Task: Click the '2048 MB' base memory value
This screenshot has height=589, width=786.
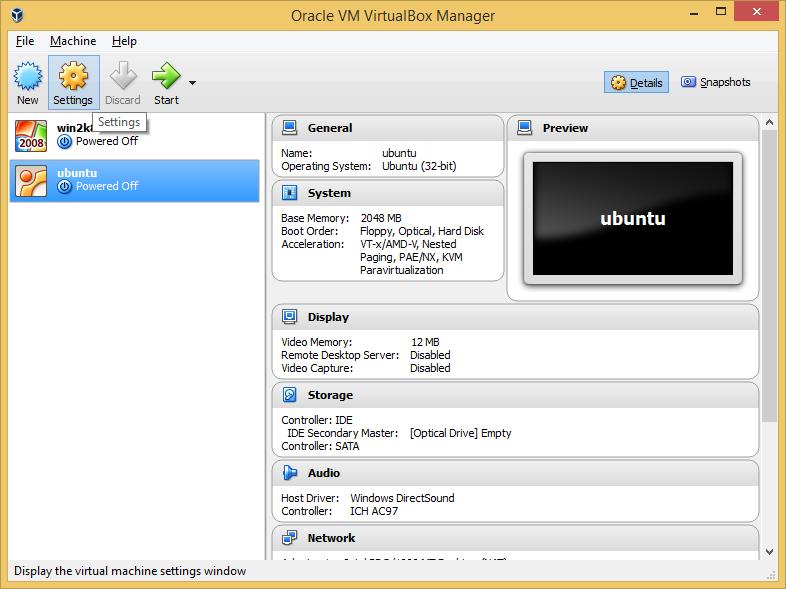Action: 381,218
